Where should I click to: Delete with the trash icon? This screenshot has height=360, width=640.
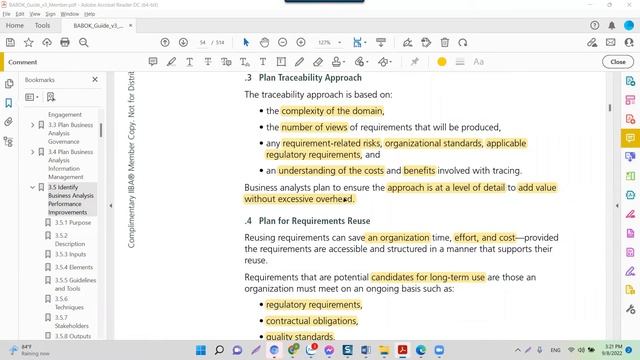click(445, 42)
